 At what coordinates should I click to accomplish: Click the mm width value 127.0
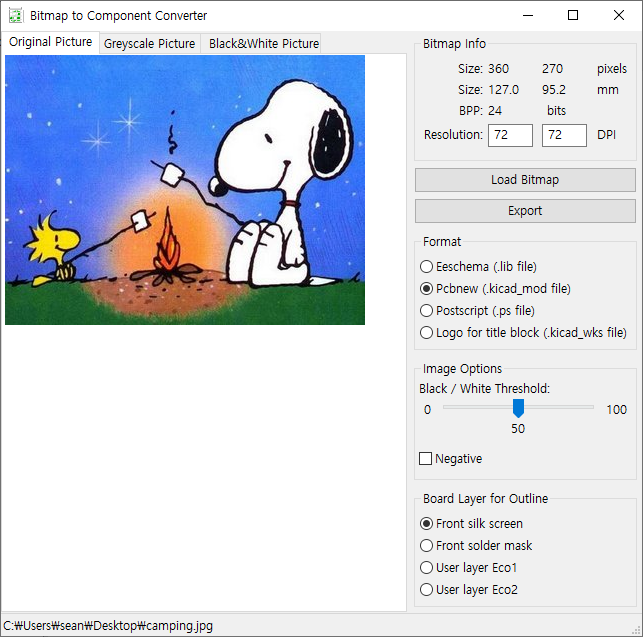click(504, 90)
